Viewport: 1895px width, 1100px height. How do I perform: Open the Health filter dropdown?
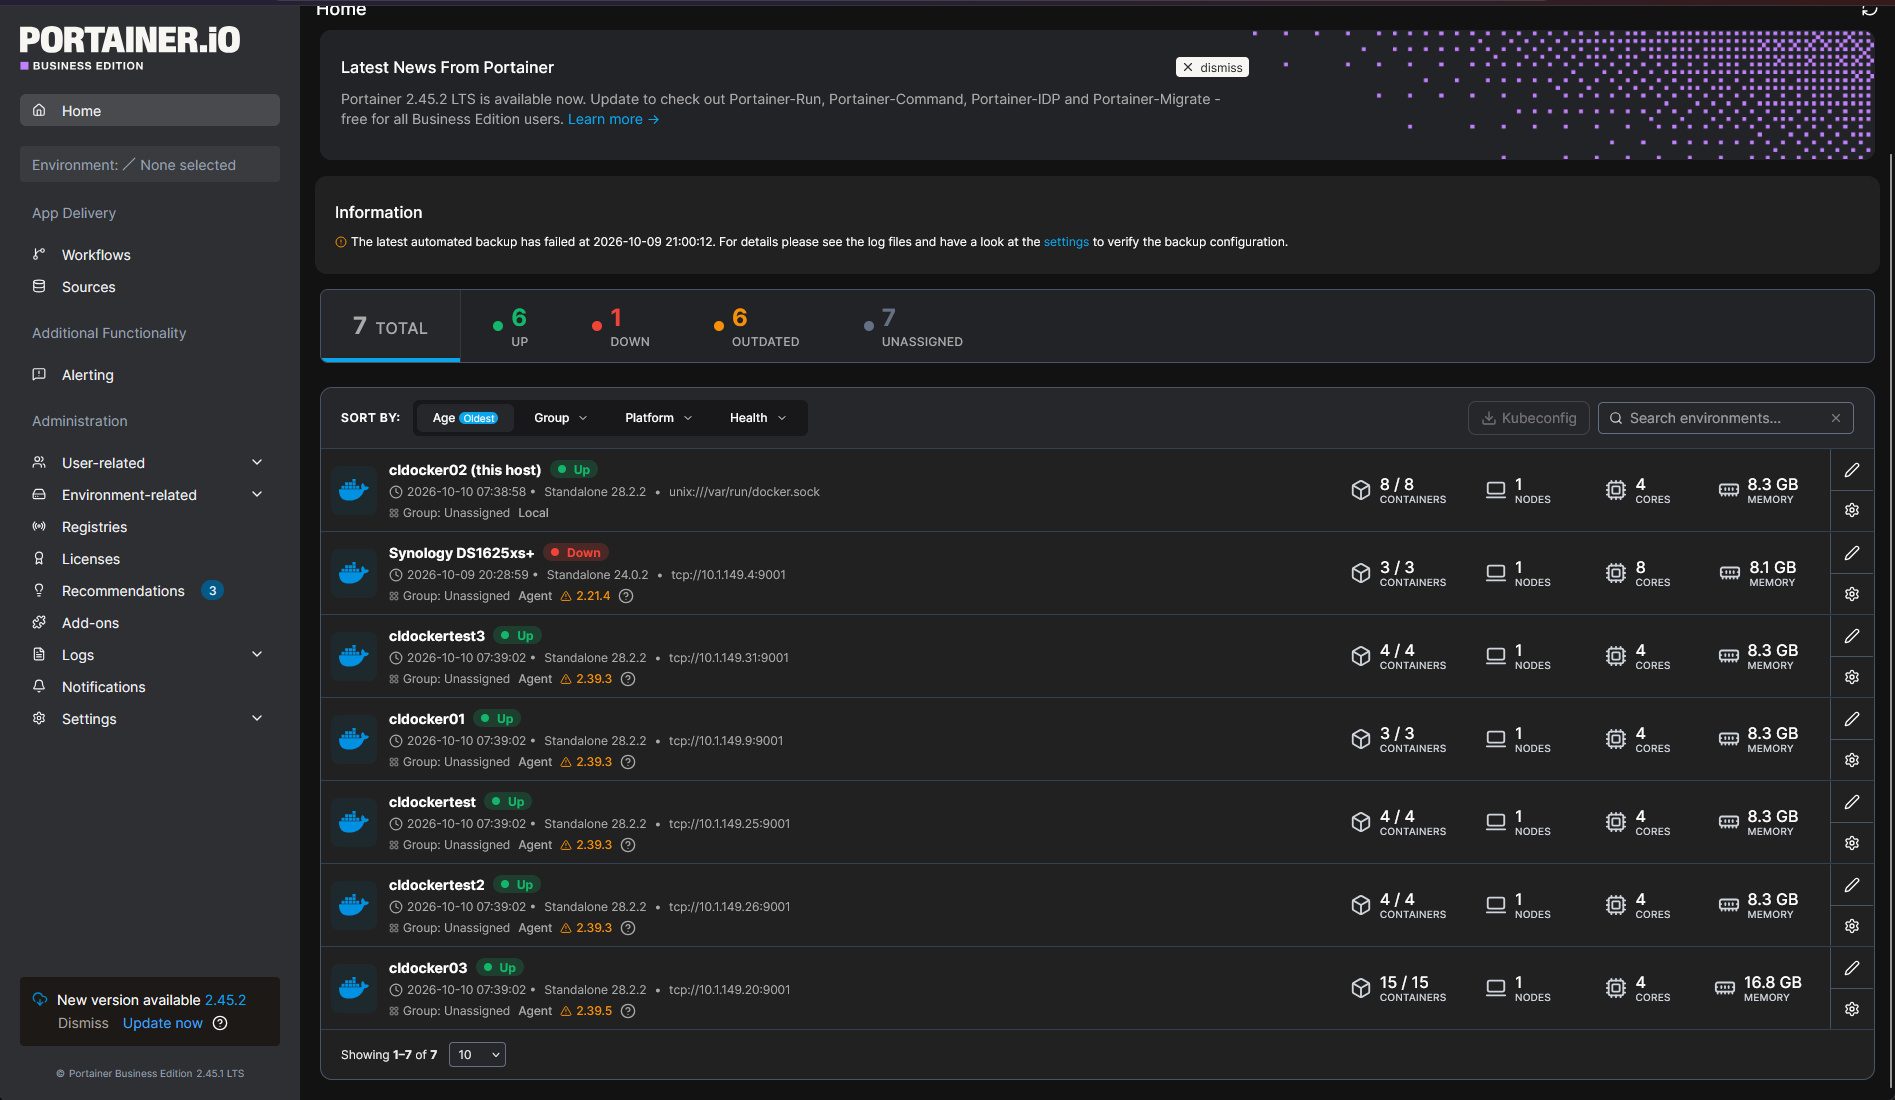point(757,418)
